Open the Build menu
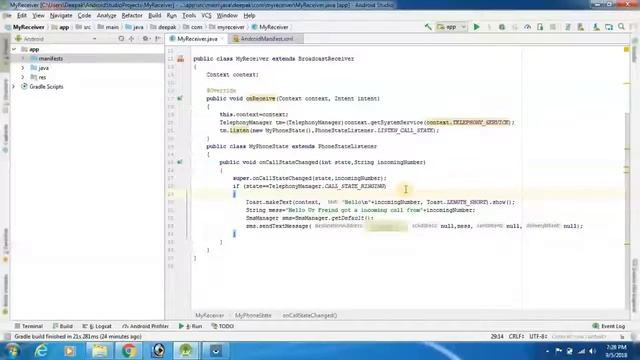This screenshot has height=360, width=640. (155, 16)
